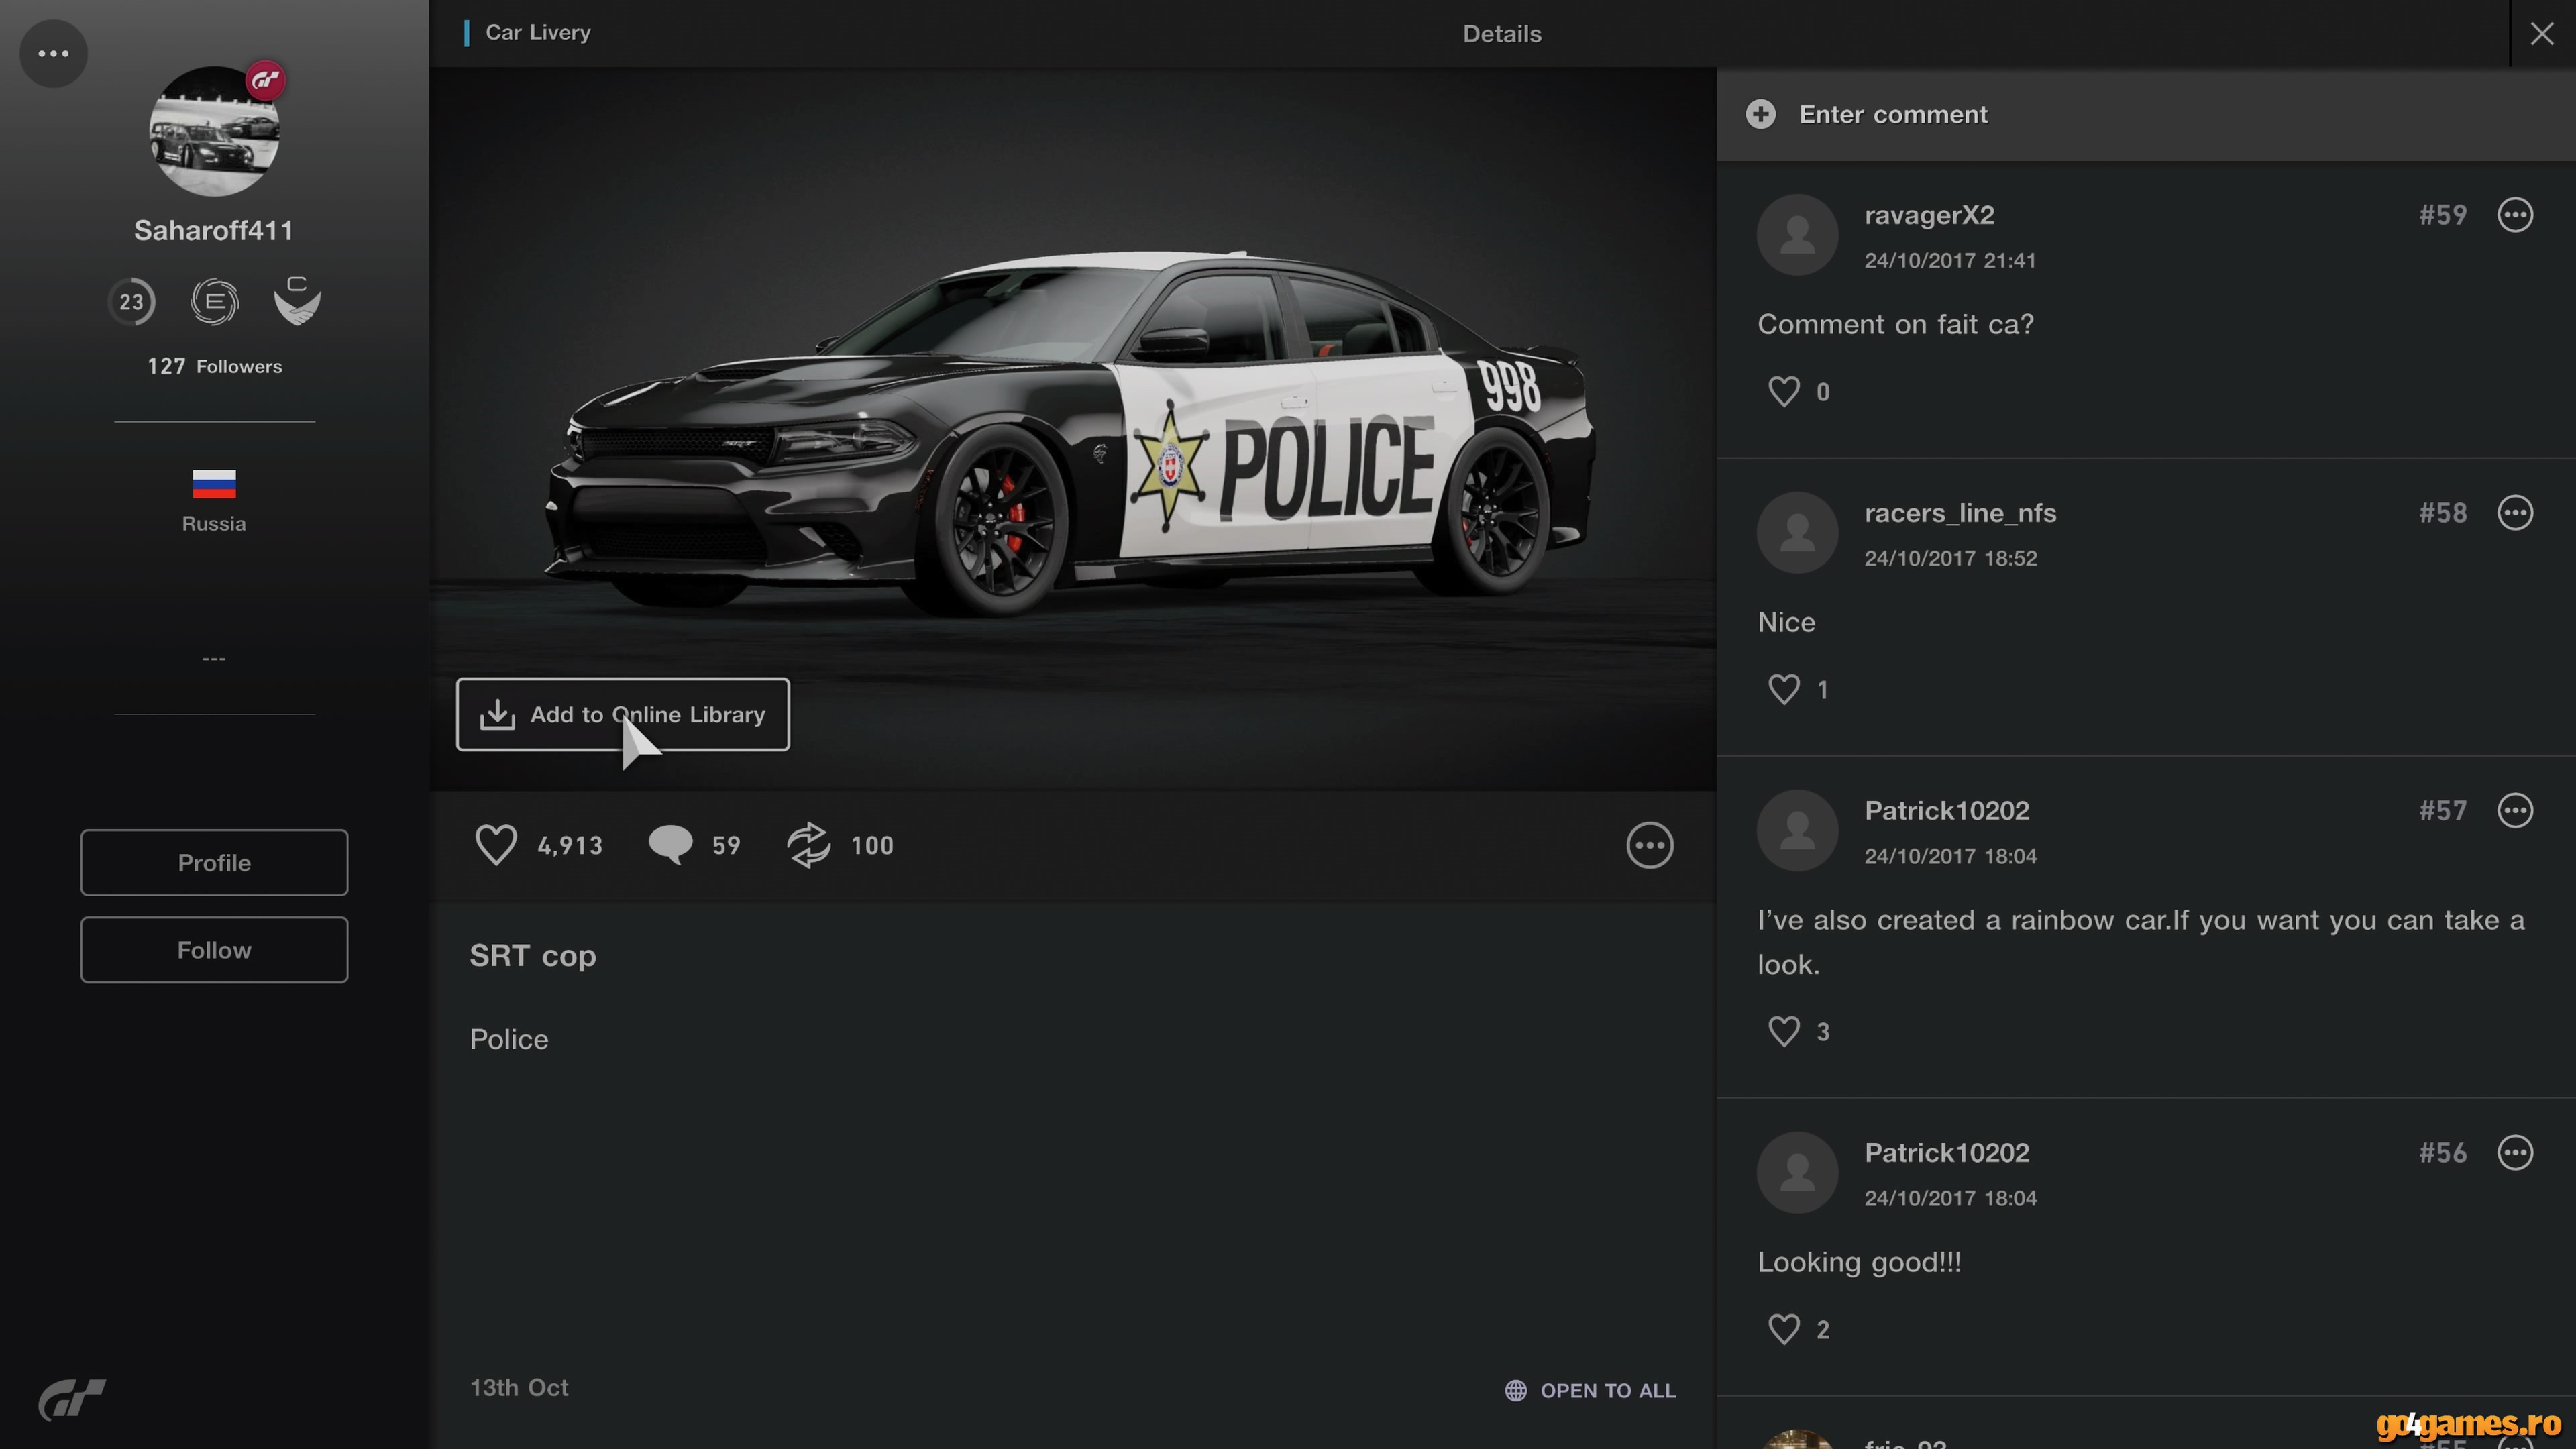The width and height of the screenshot is (2576, 1449).
Task: Click the 24/10/2017 21:41 timestamp
Action: pos(1950,261)
